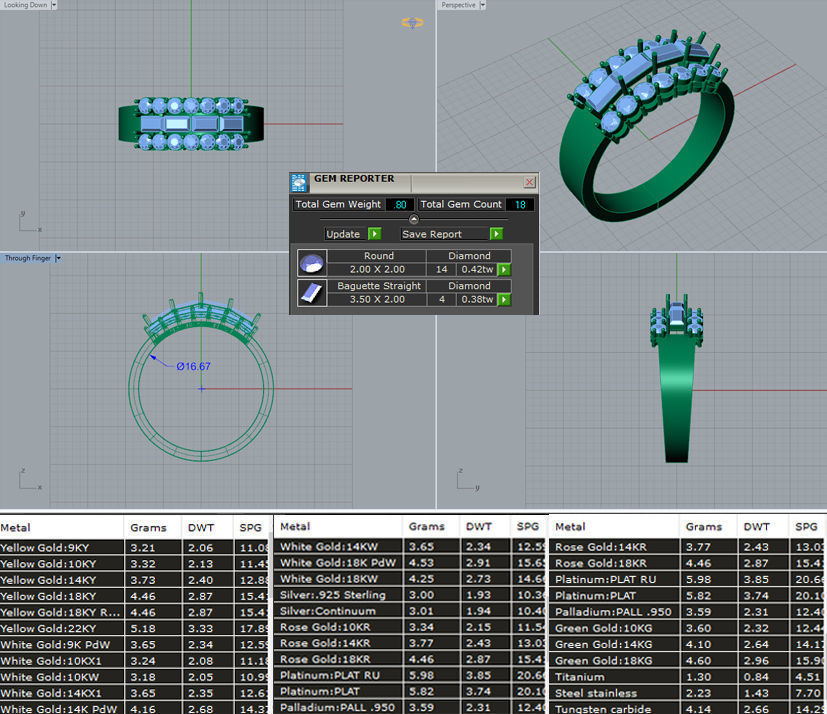Click the green arrow beside Update
827x714 pixels.
point(374,234)
